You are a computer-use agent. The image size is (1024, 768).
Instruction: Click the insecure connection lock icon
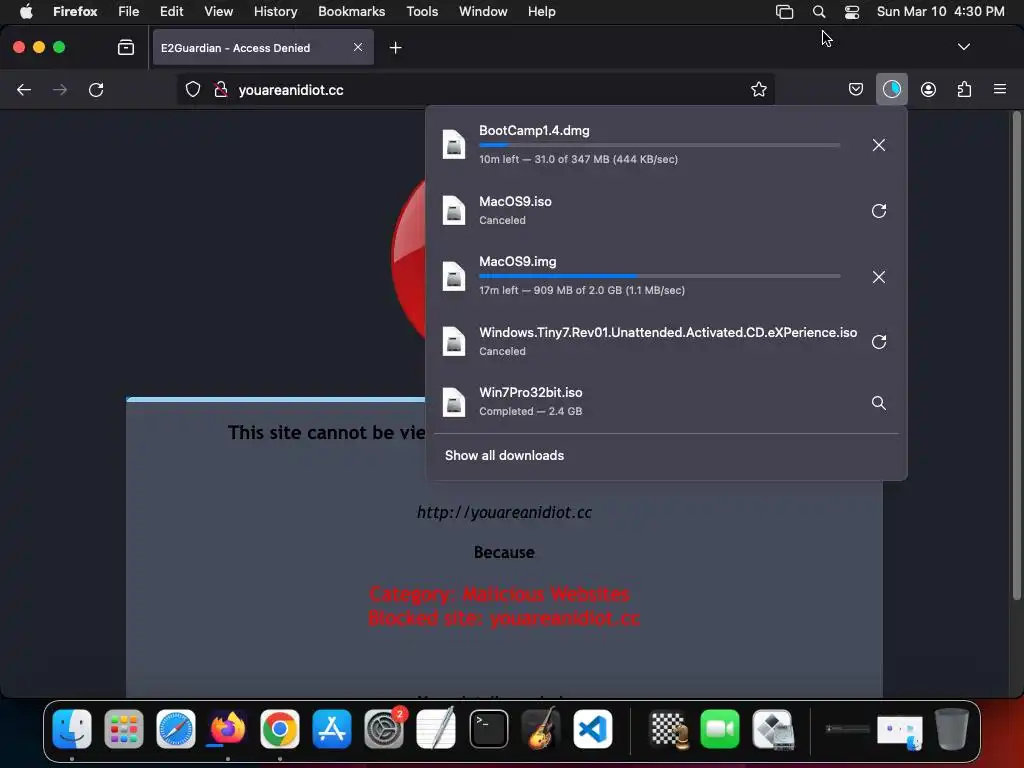(221, 89)
